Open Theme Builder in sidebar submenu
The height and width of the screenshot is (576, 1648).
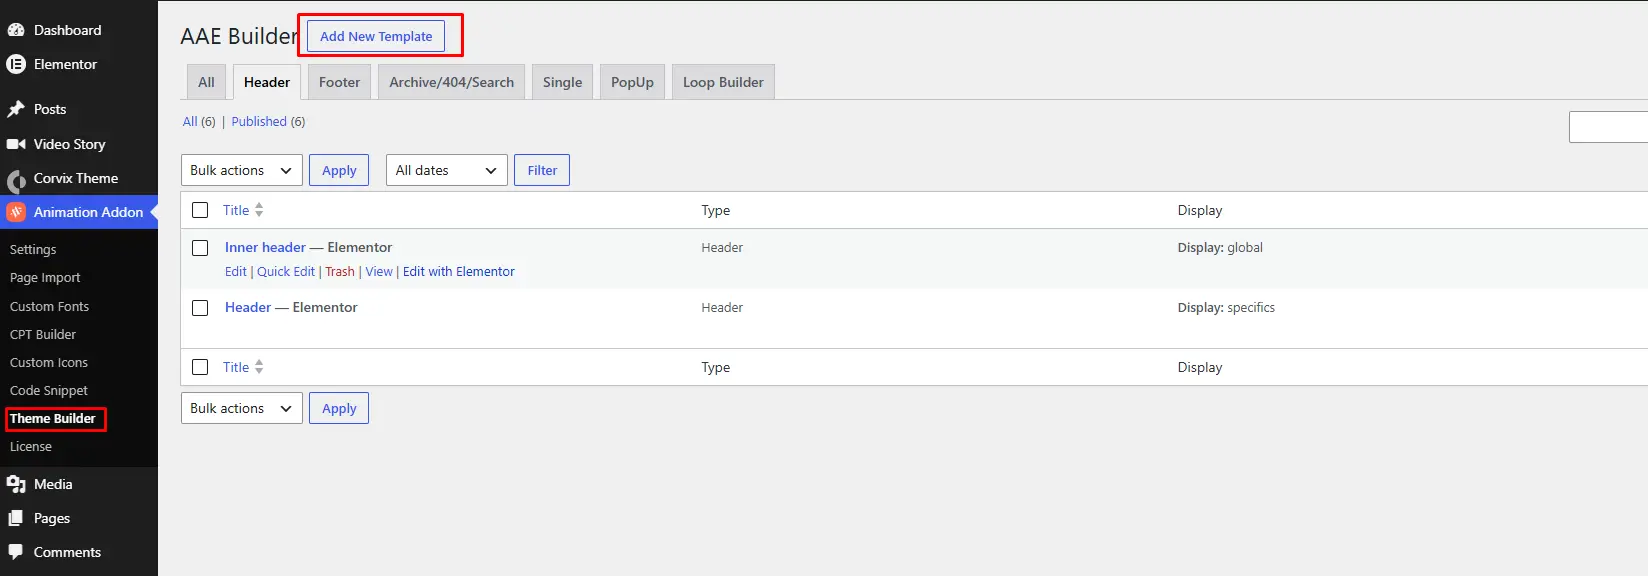click(x=53, y=418)
